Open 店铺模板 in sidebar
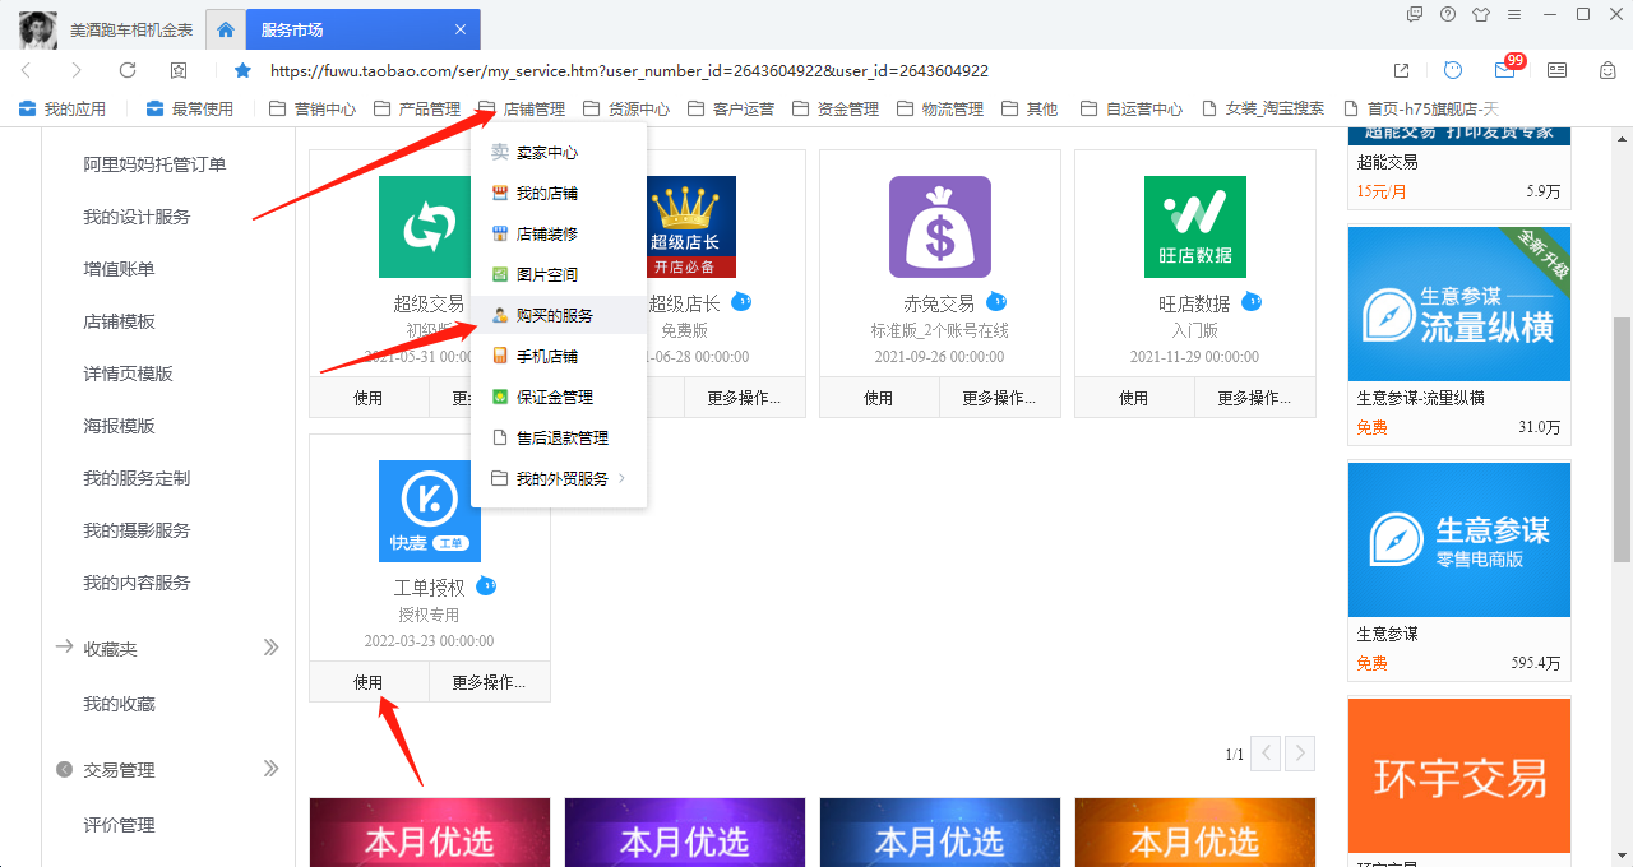Viewport: 1633px width, 868px height. (x=119, y=321)
